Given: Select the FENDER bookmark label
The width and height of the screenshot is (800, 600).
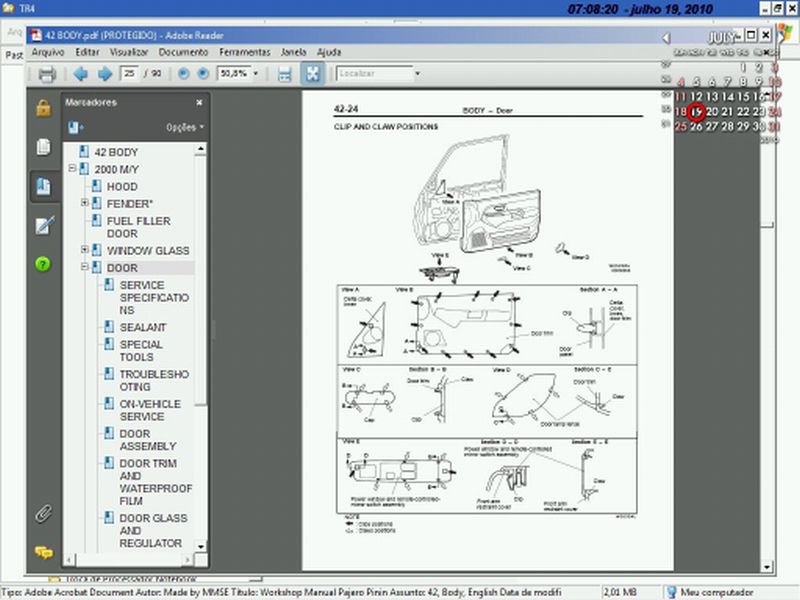Looking at the screenshot, I should (130, 204).
